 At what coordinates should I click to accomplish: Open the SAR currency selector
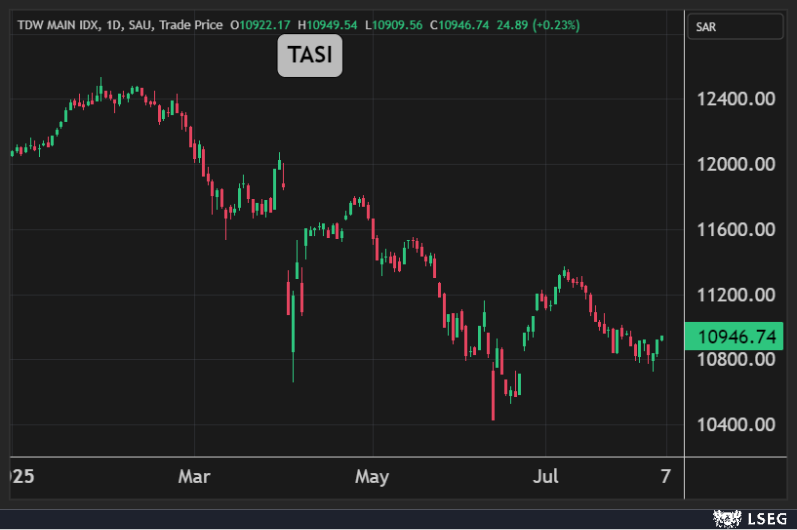[x=738, y=27]
